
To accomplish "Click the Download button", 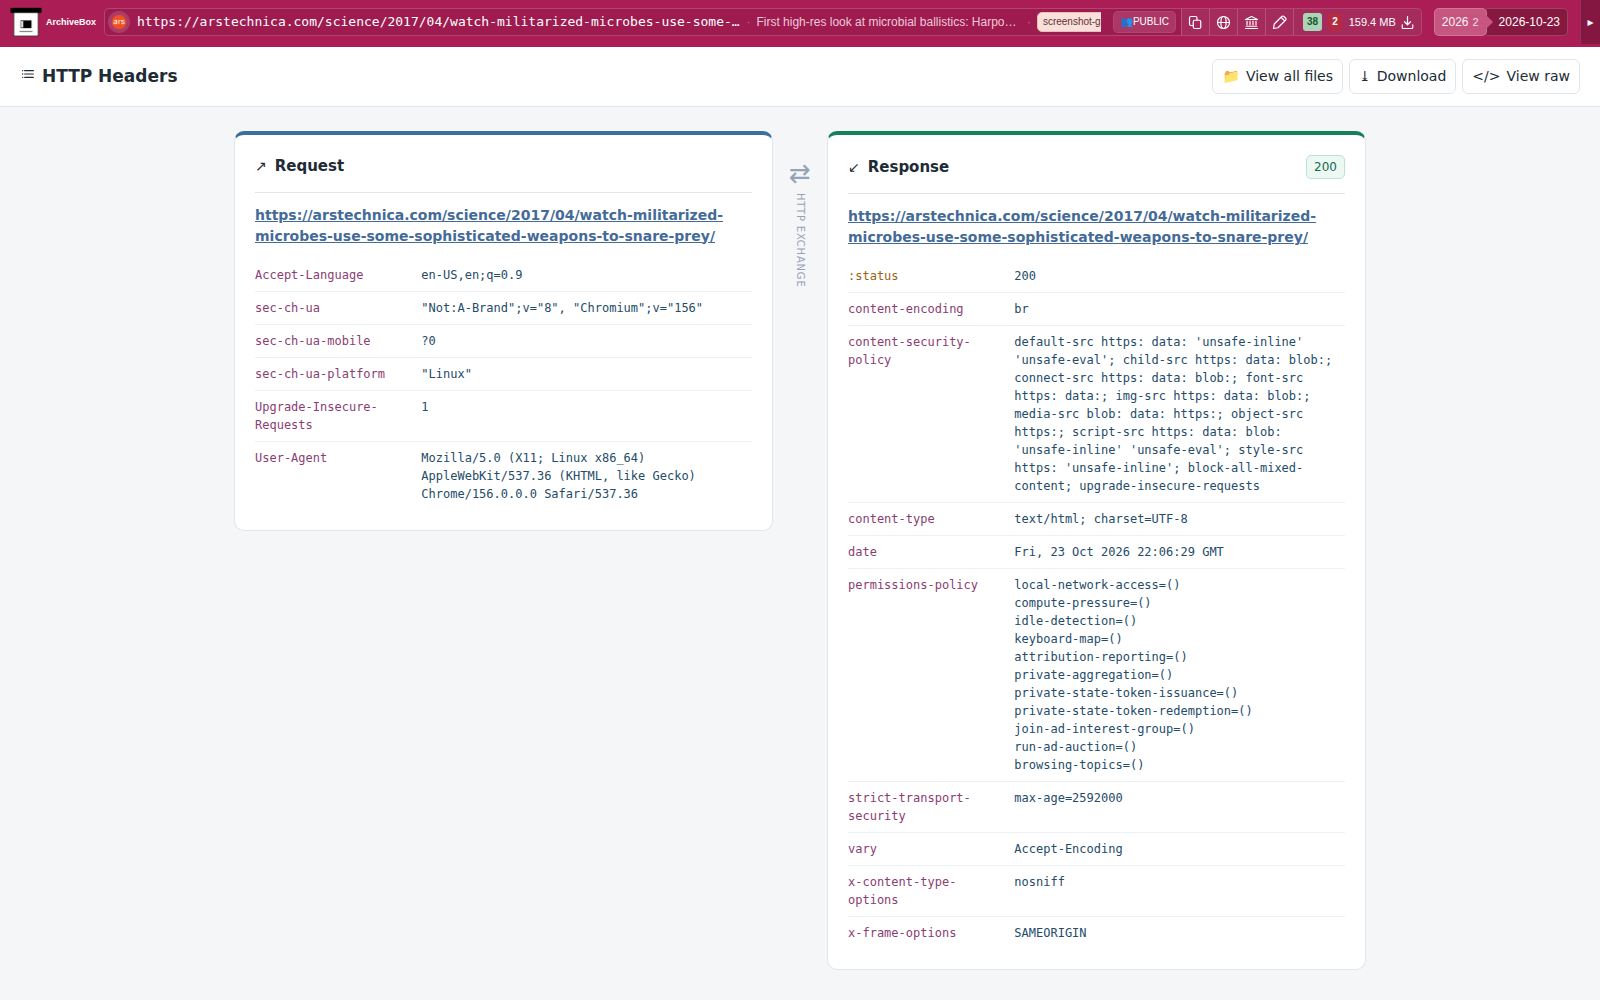I will pos(1402,76).
